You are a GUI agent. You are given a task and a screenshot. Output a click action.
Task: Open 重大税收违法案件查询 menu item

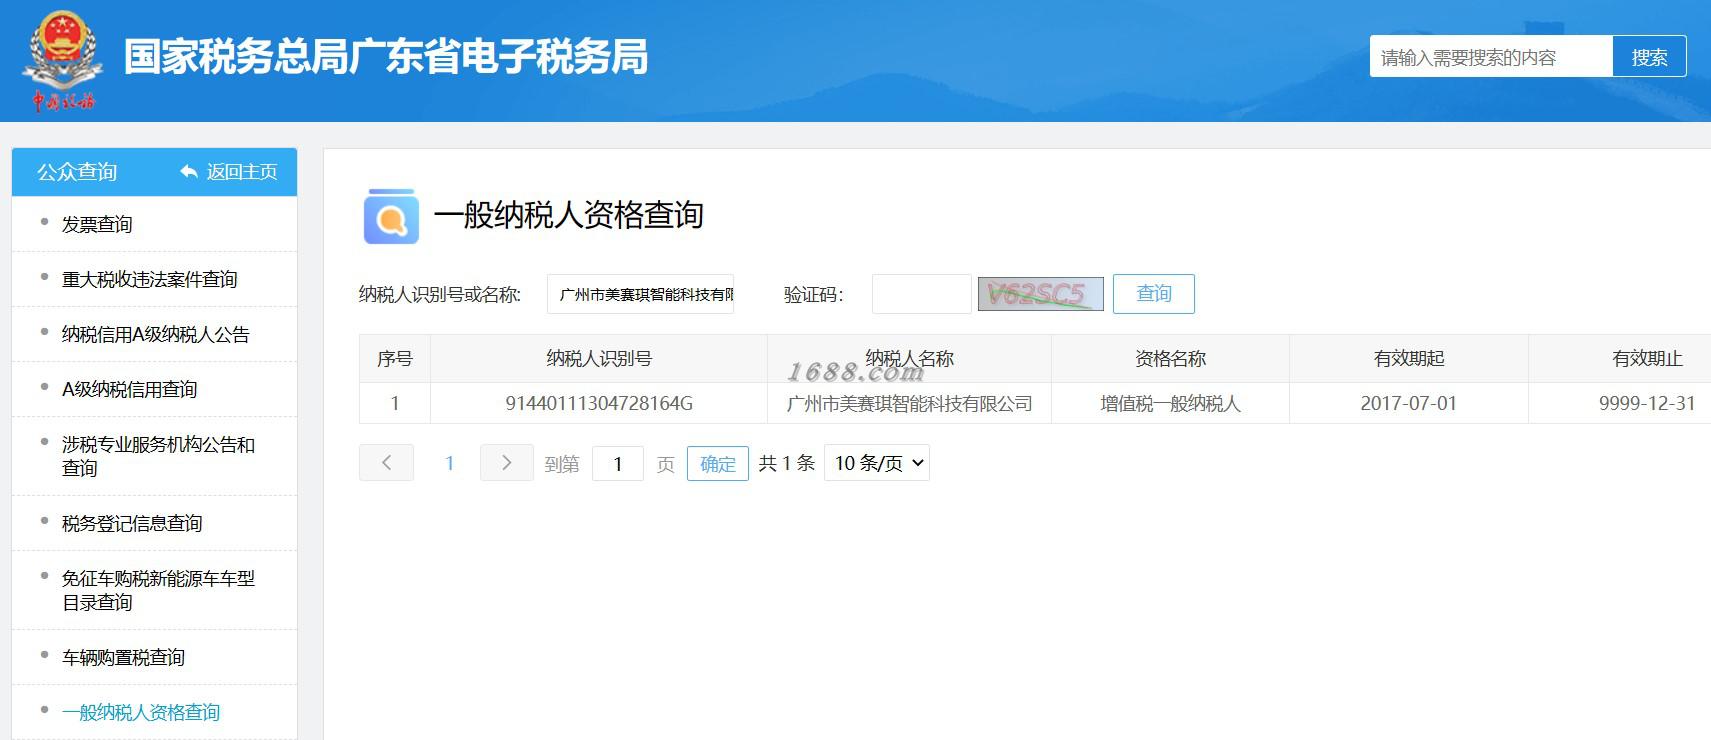[x=150, y=279]
